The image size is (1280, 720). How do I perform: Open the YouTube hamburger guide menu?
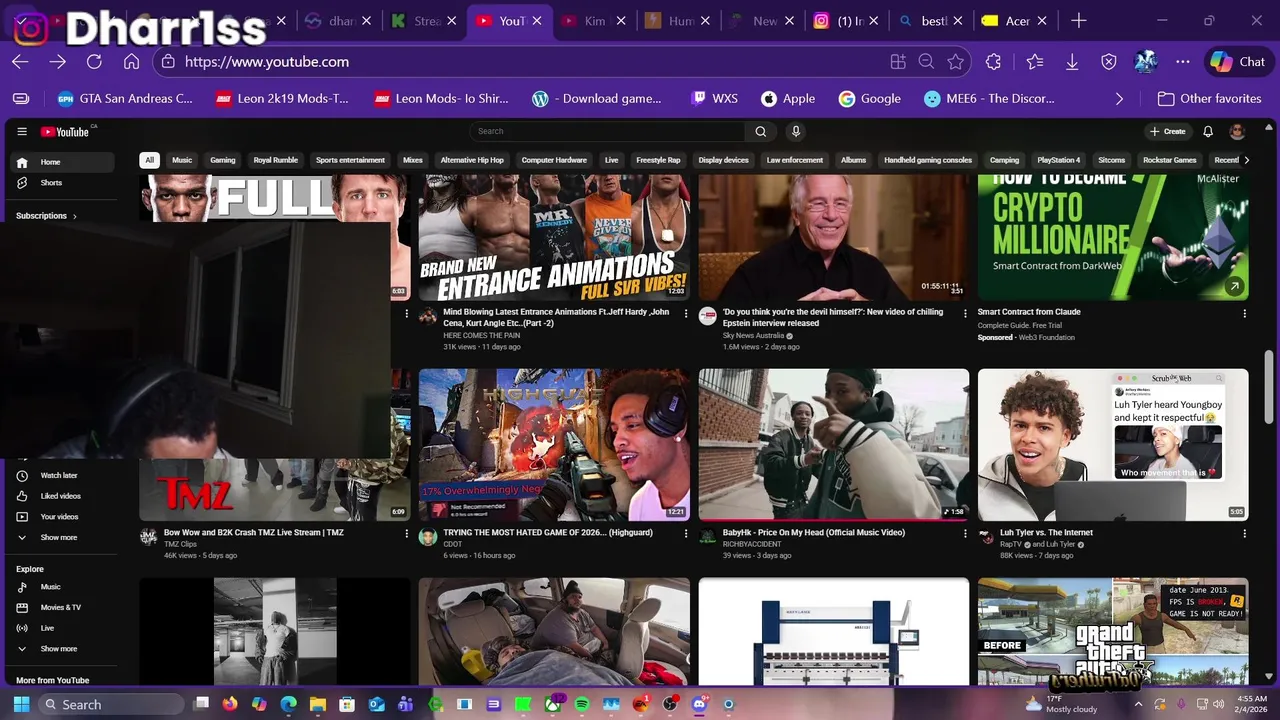click(x=21, y=131)
